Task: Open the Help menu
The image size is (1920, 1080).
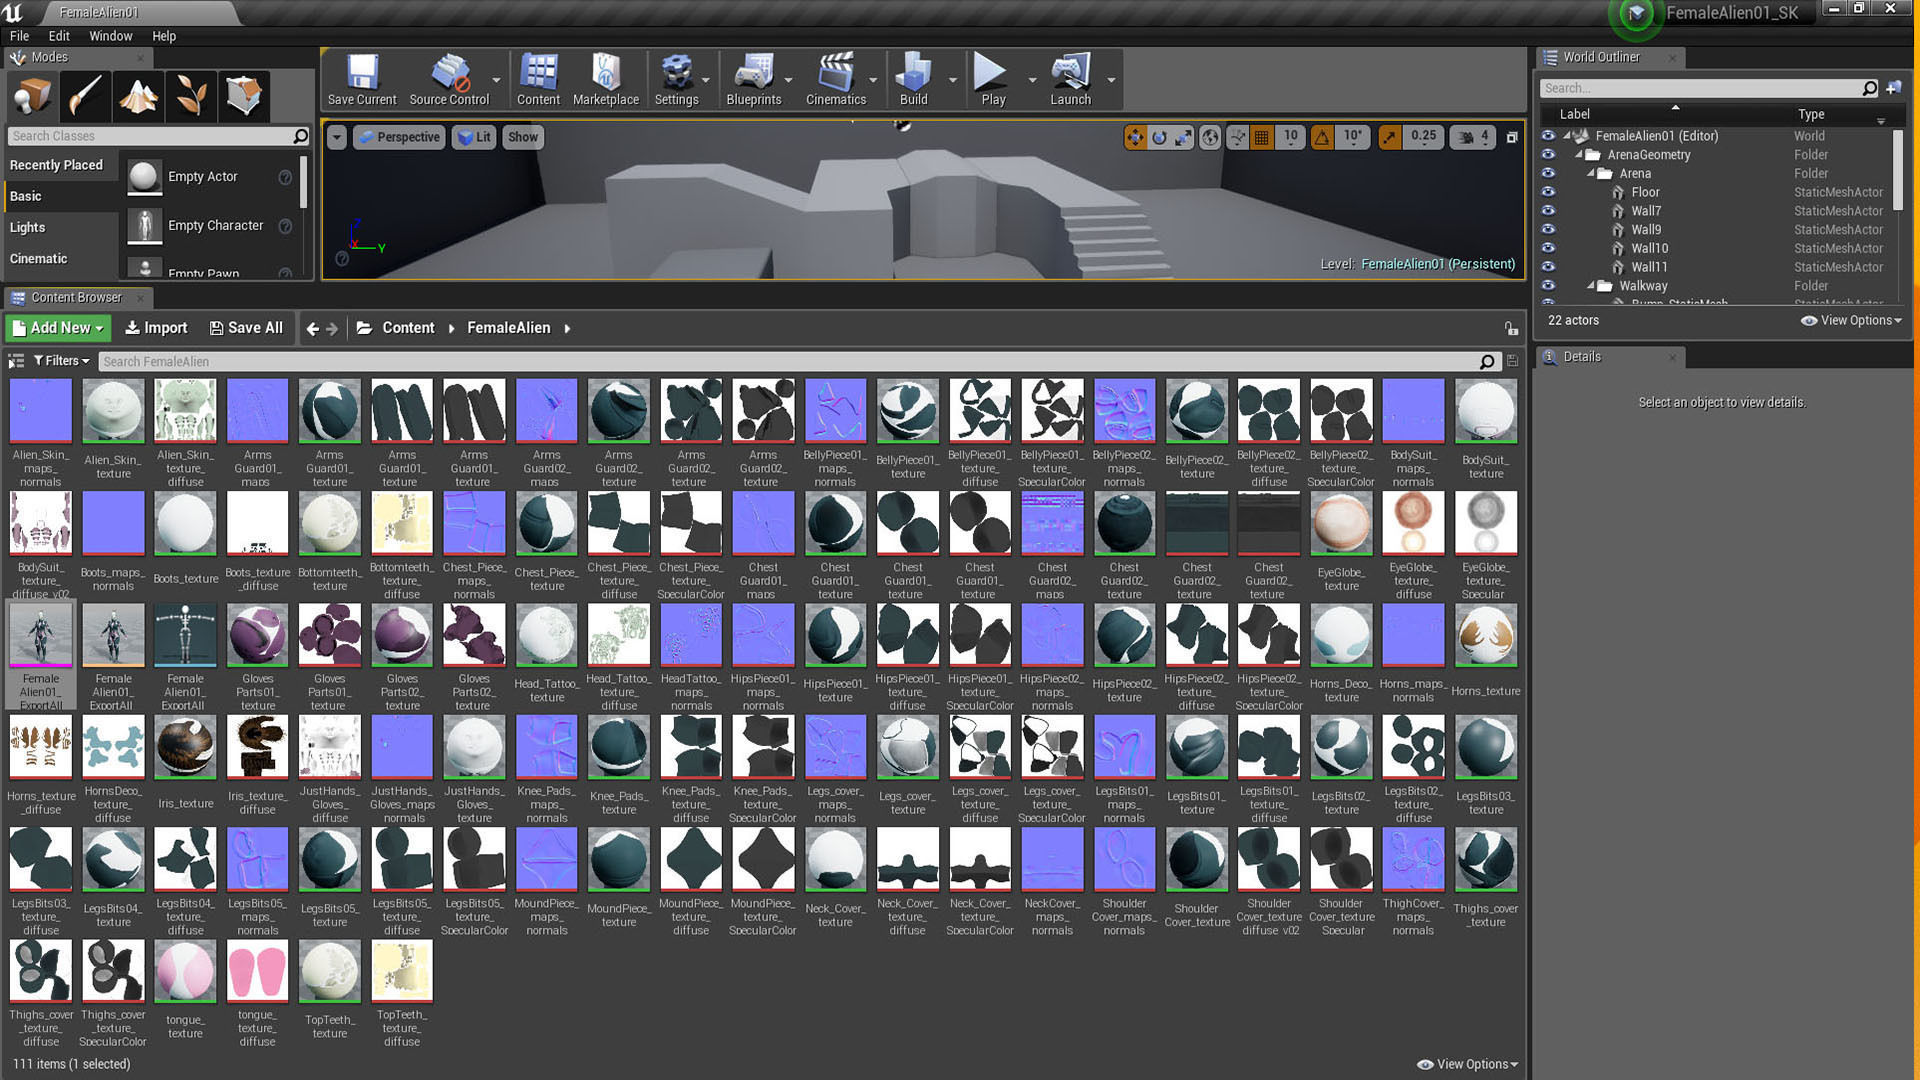Action: click(164, 36)
